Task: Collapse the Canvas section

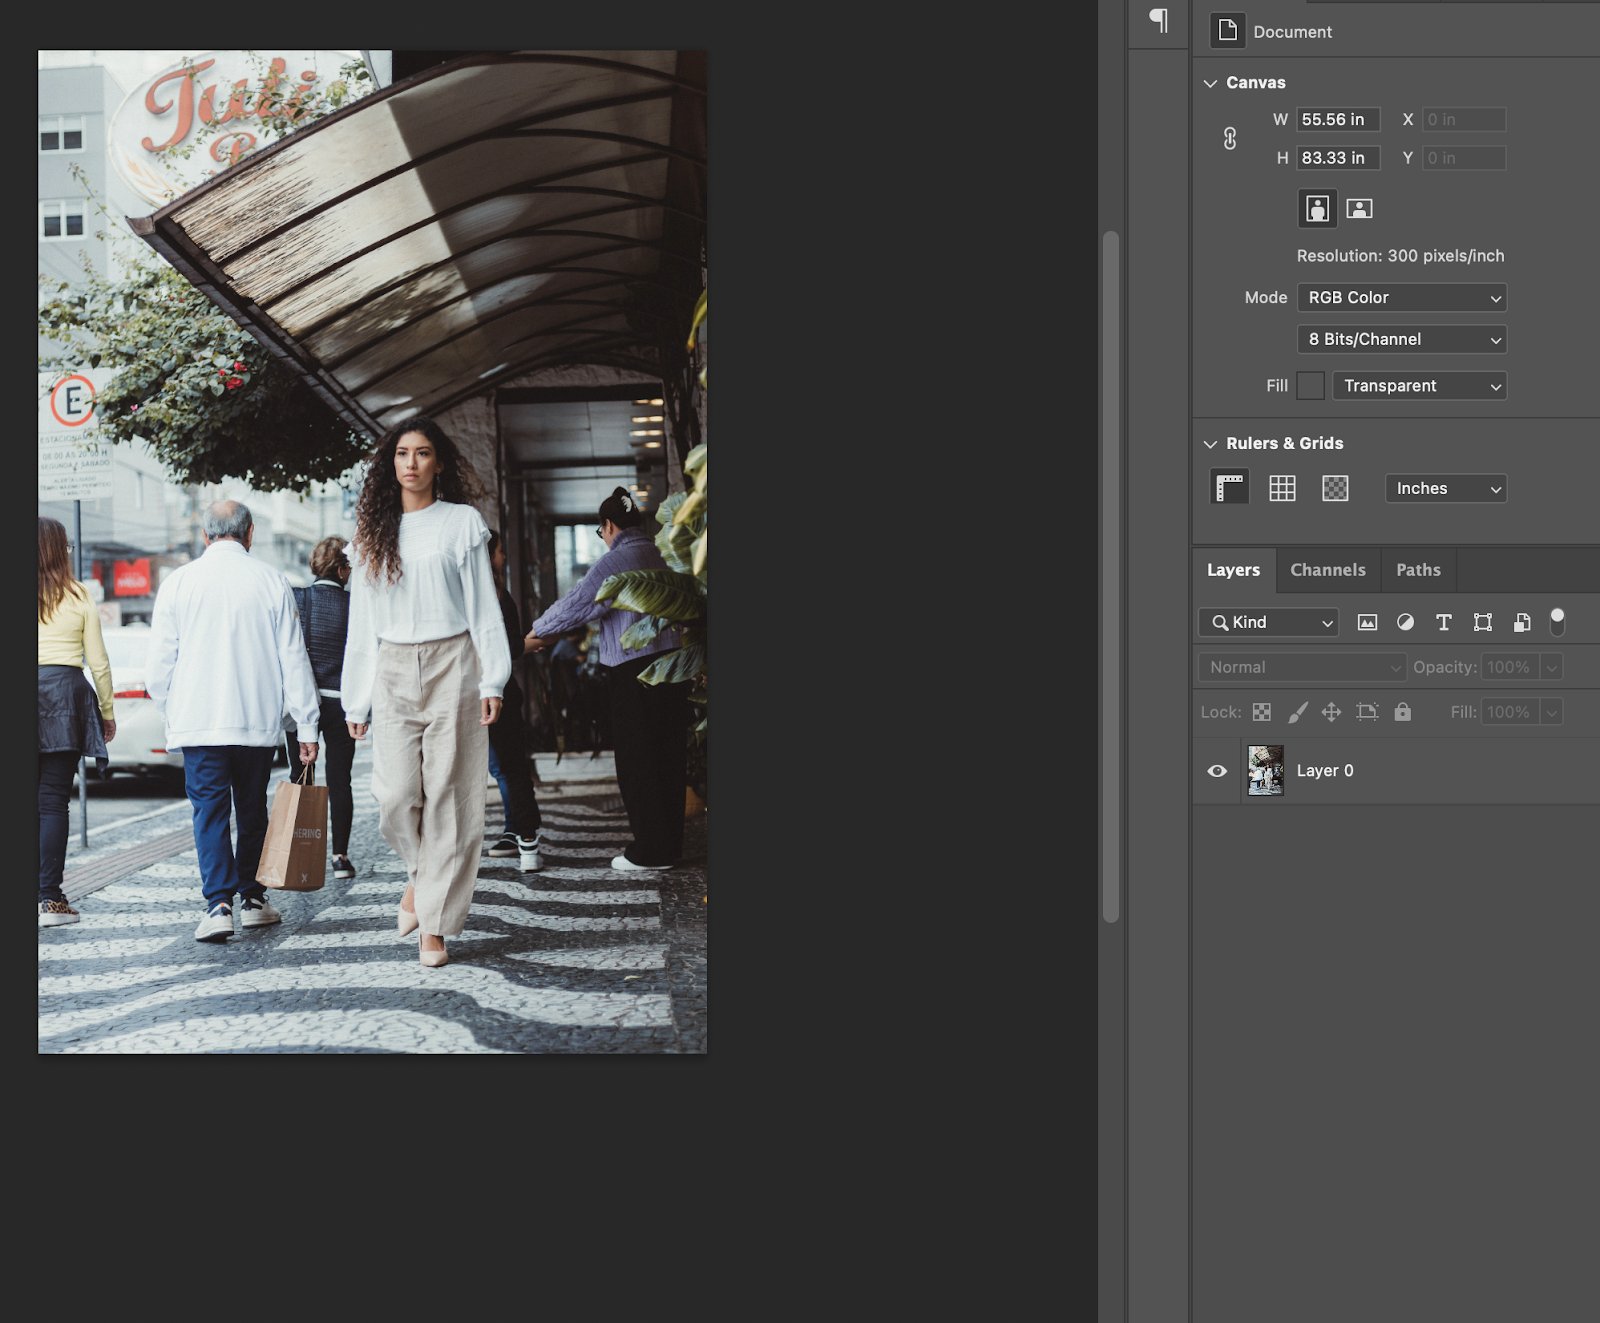Action: pyautogui.click(x=1210, y=83)
